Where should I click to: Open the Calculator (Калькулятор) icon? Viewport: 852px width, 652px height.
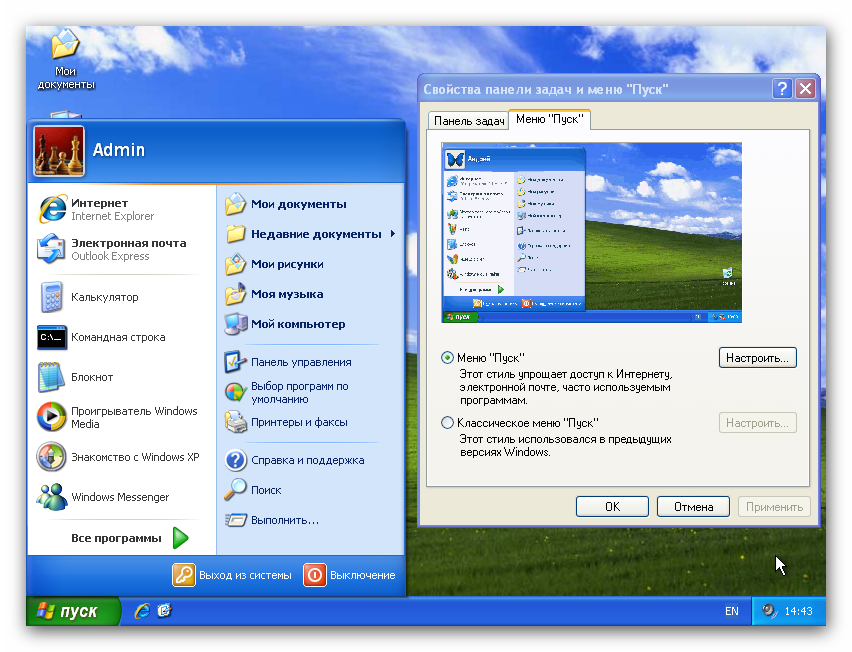pyautogui.click(x=52, y=297)
